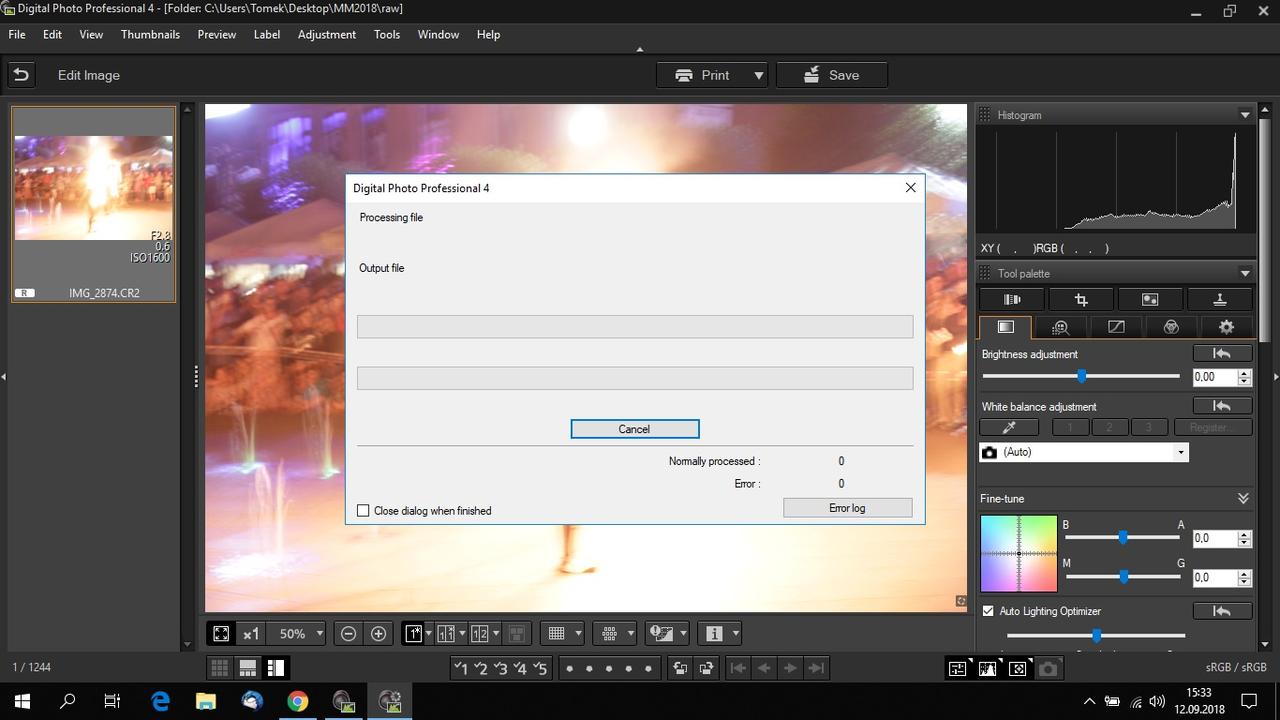Screen dimensions: 1280x720
Task: Click the highlight/shadow warning icon
Action: [x=661, y=633]
